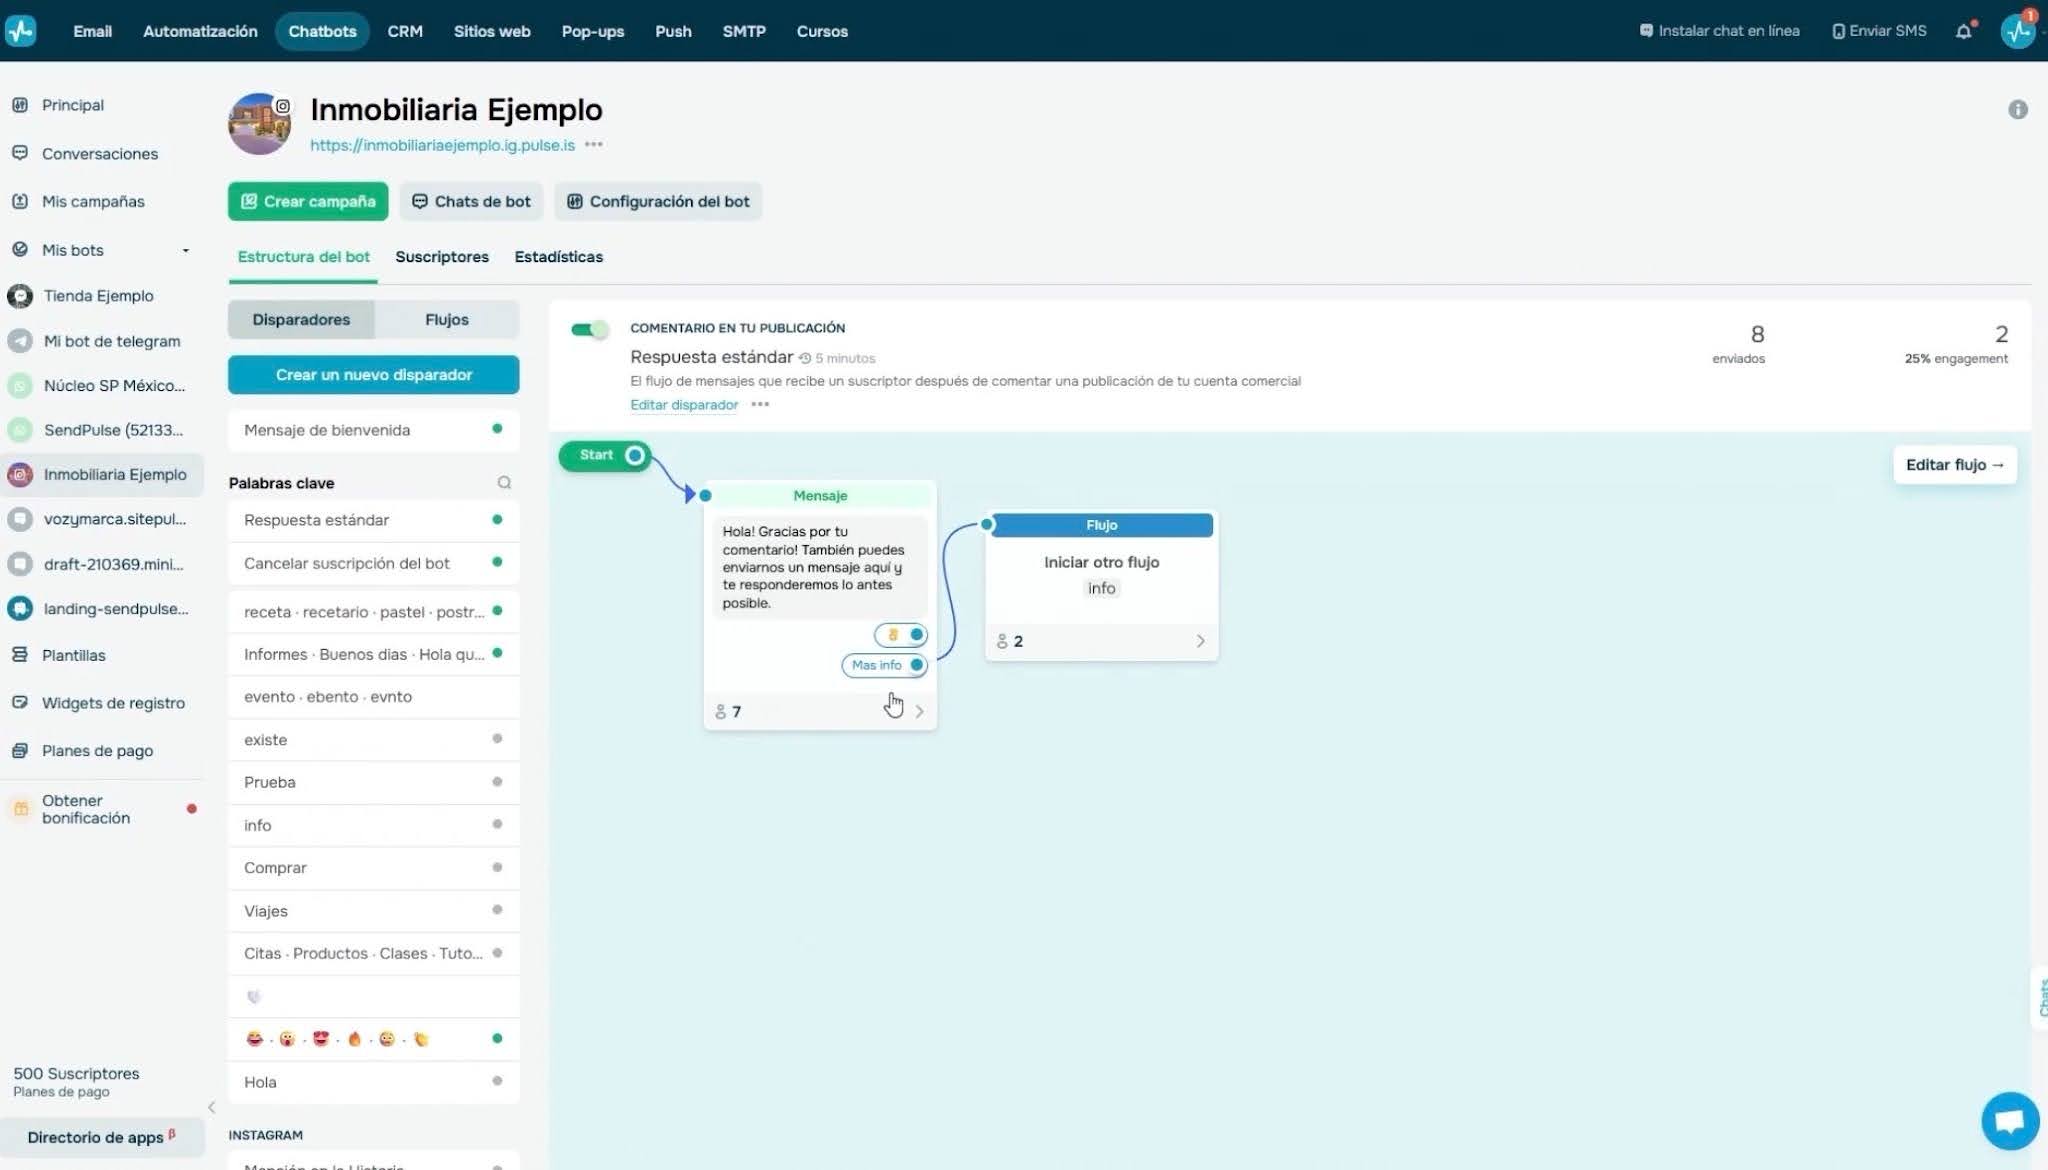
Task: Click Editar flujo button
Action: click(1955, 465)
